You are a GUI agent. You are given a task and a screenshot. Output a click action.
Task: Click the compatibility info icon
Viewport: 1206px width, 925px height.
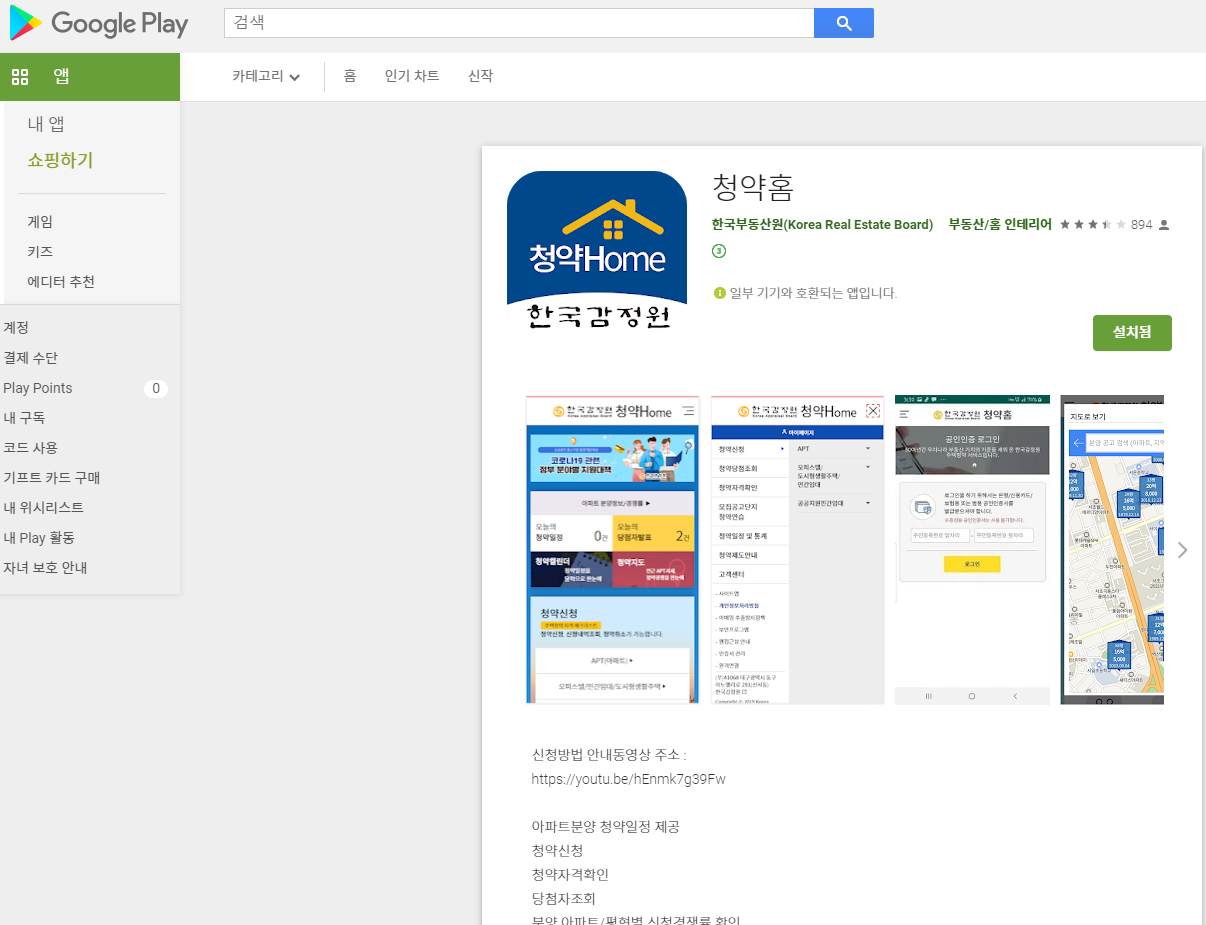(719, 293)
